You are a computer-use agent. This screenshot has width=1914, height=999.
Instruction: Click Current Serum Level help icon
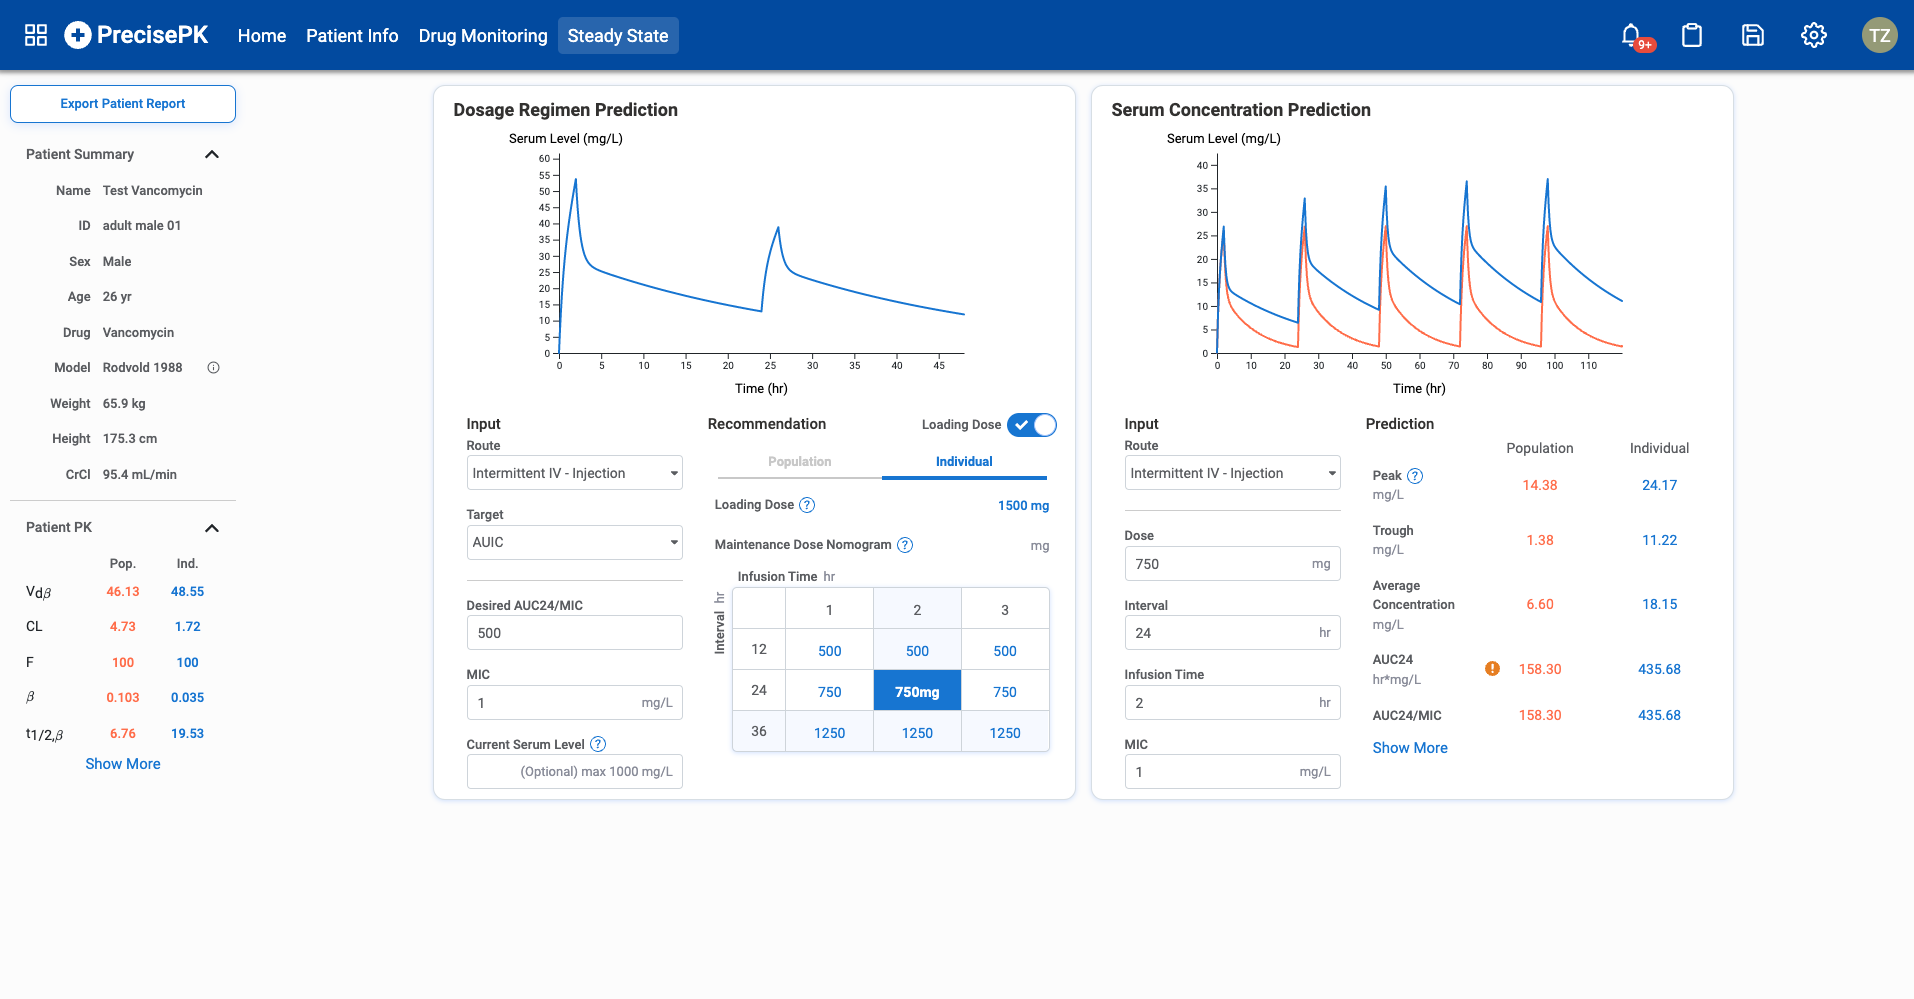pyautogui.click(x=598, y=744)
